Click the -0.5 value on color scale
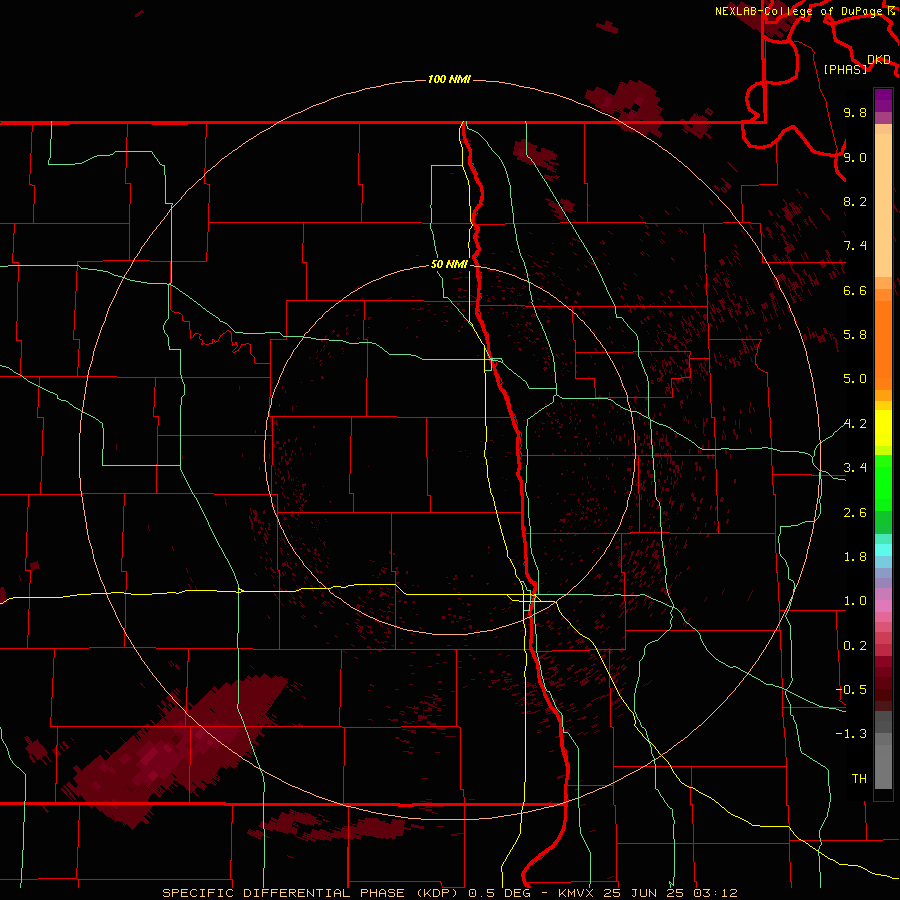Viewport: 900px width, 900px height. tap(851, 690)
